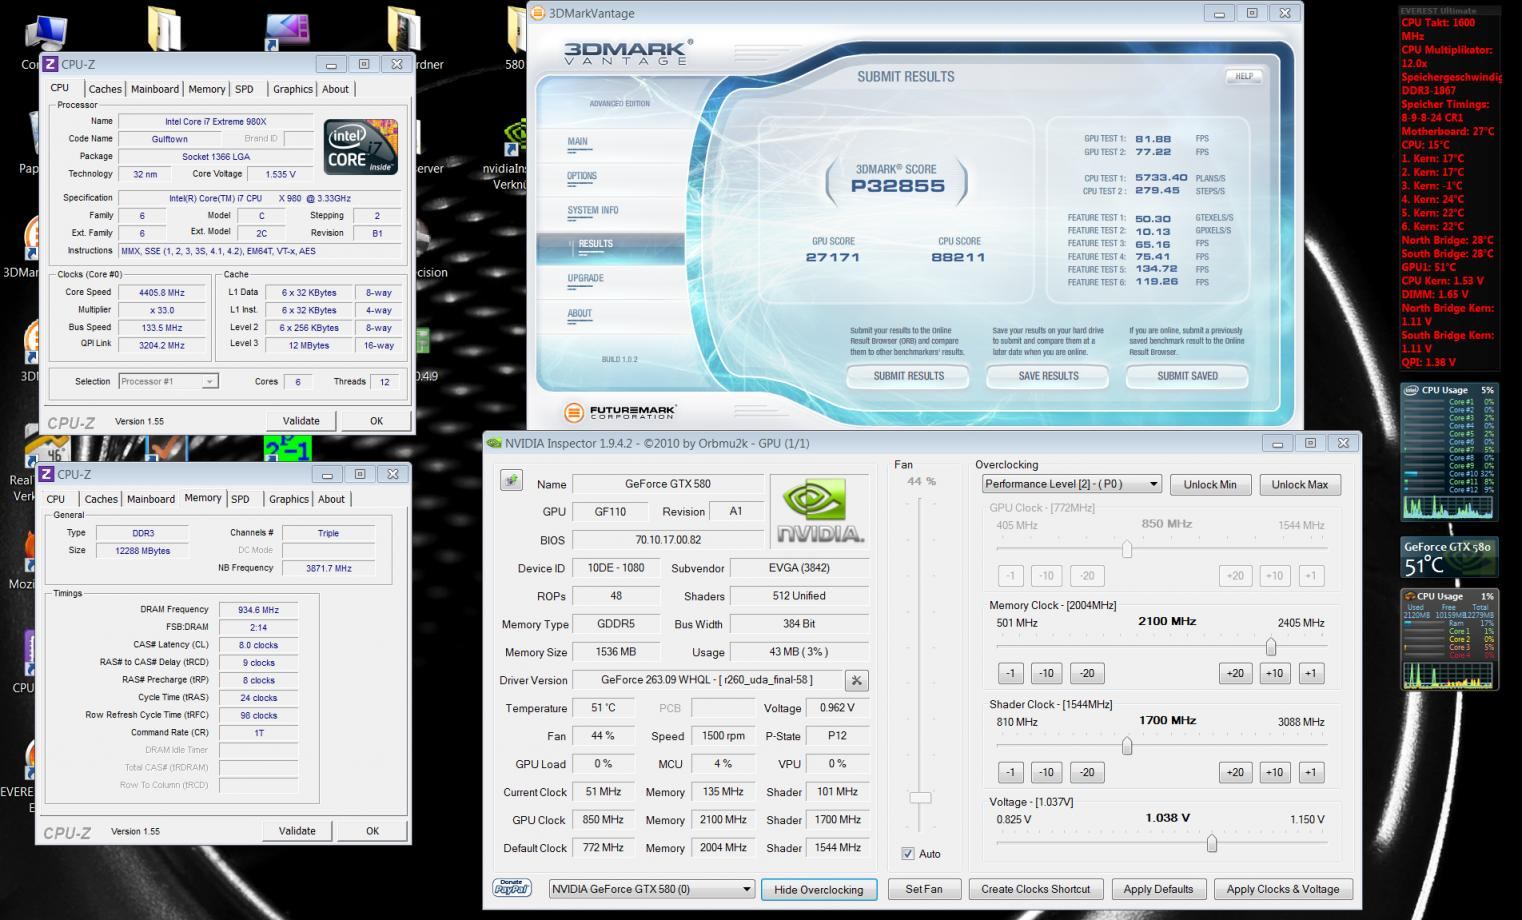Switch to the Mainboard tab in the top CPU-Z window
This screenshot has height=920, width=1522.
(x=155, y=89)
